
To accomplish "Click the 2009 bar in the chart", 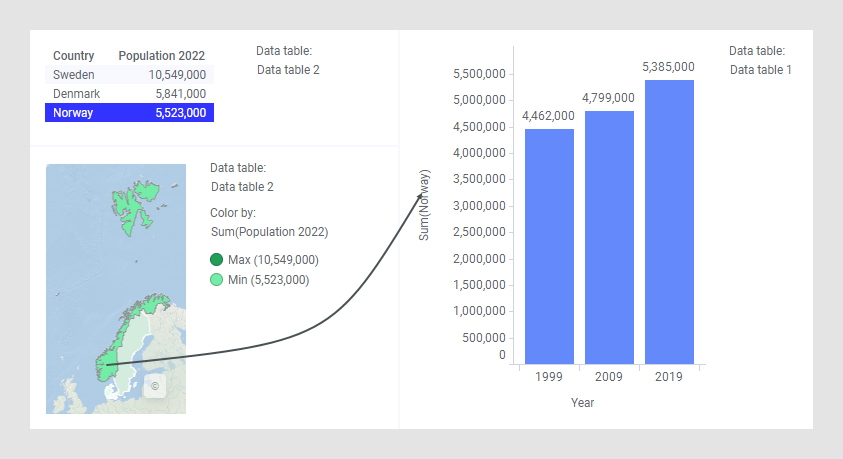I will pyautogui.click(x=609, y=236).
